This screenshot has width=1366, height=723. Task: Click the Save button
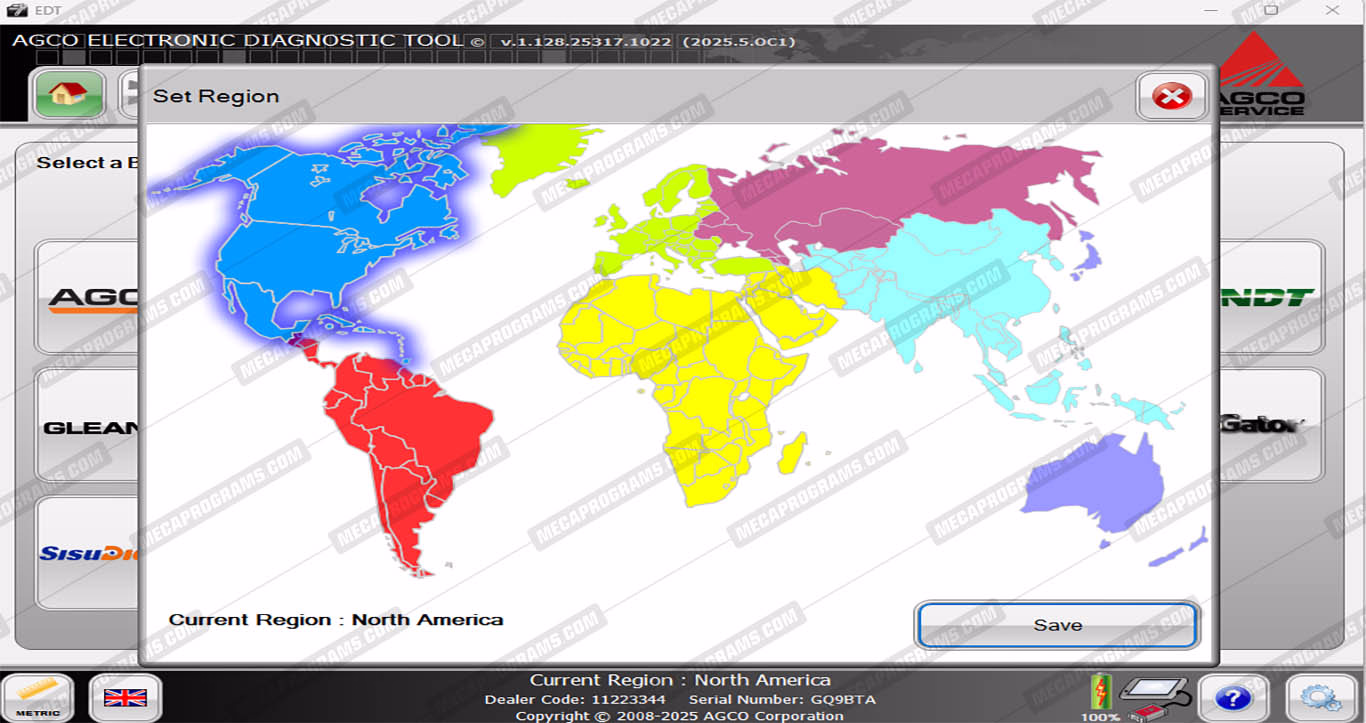1057,625
